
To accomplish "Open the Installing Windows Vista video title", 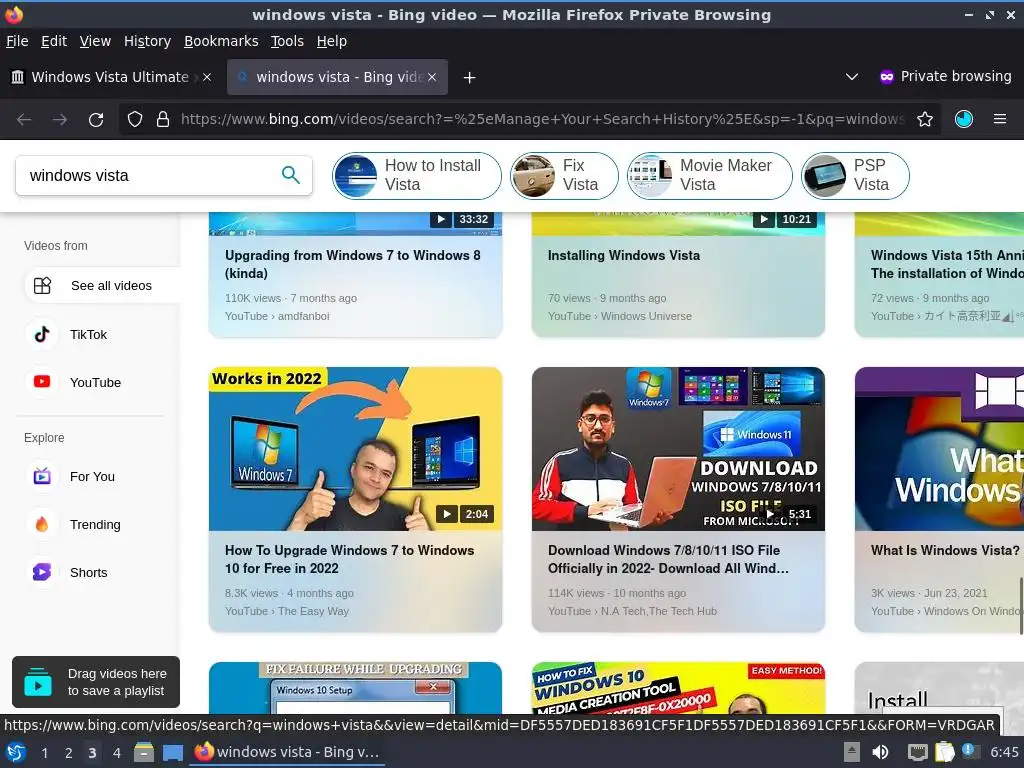I will (x=624, y=255).
